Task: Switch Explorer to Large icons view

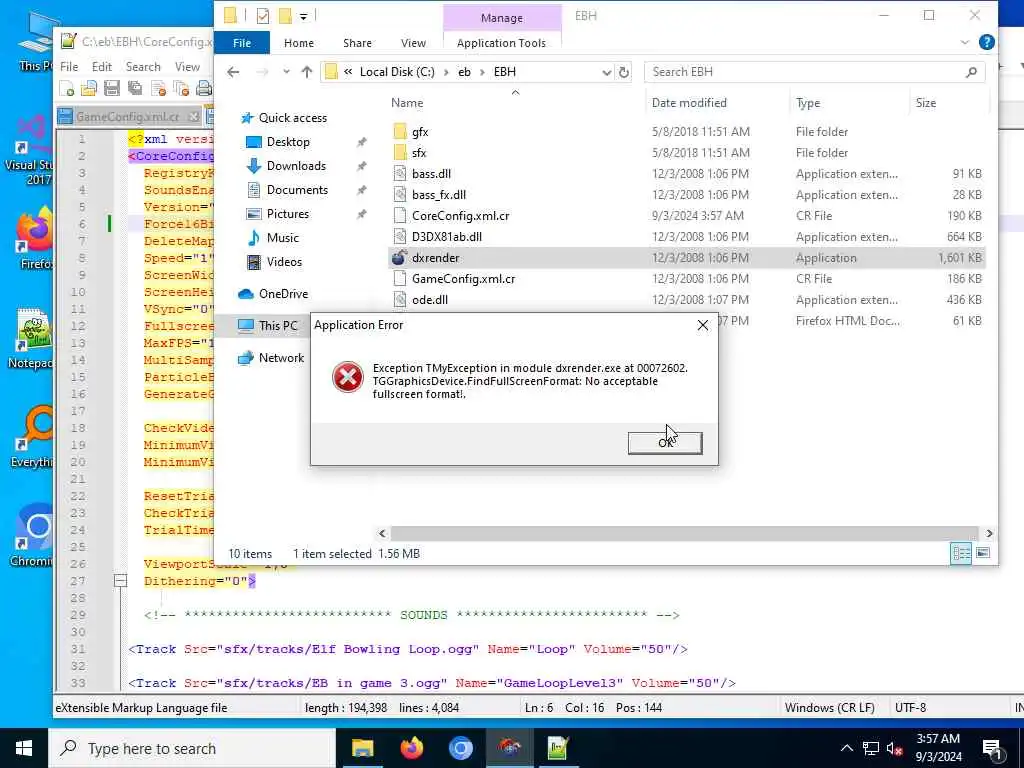Action: pyautogui.click(x=983, y=554)
